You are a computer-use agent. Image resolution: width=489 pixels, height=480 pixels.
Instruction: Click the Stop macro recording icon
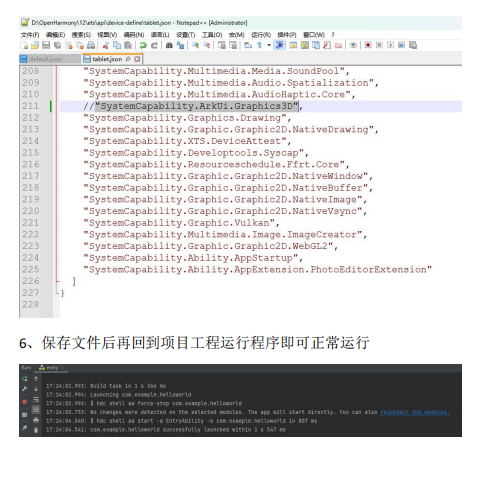(x=379, y=45)
